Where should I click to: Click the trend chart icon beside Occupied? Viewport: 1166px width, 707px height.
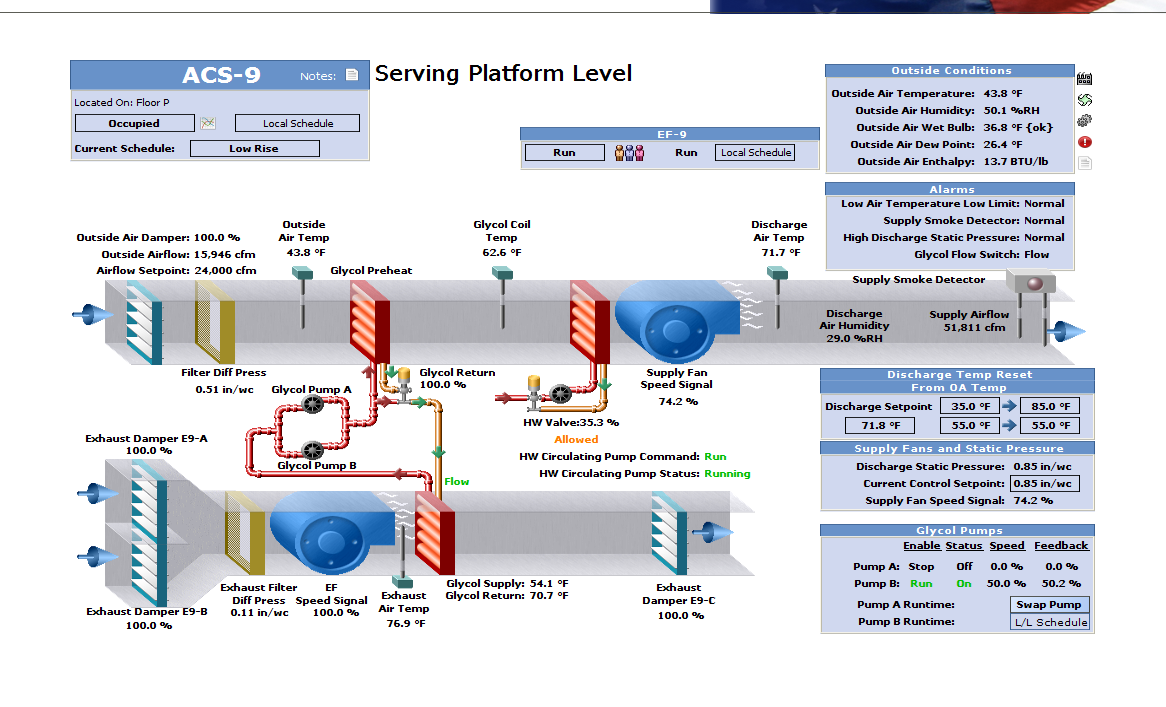pos(208,124)
